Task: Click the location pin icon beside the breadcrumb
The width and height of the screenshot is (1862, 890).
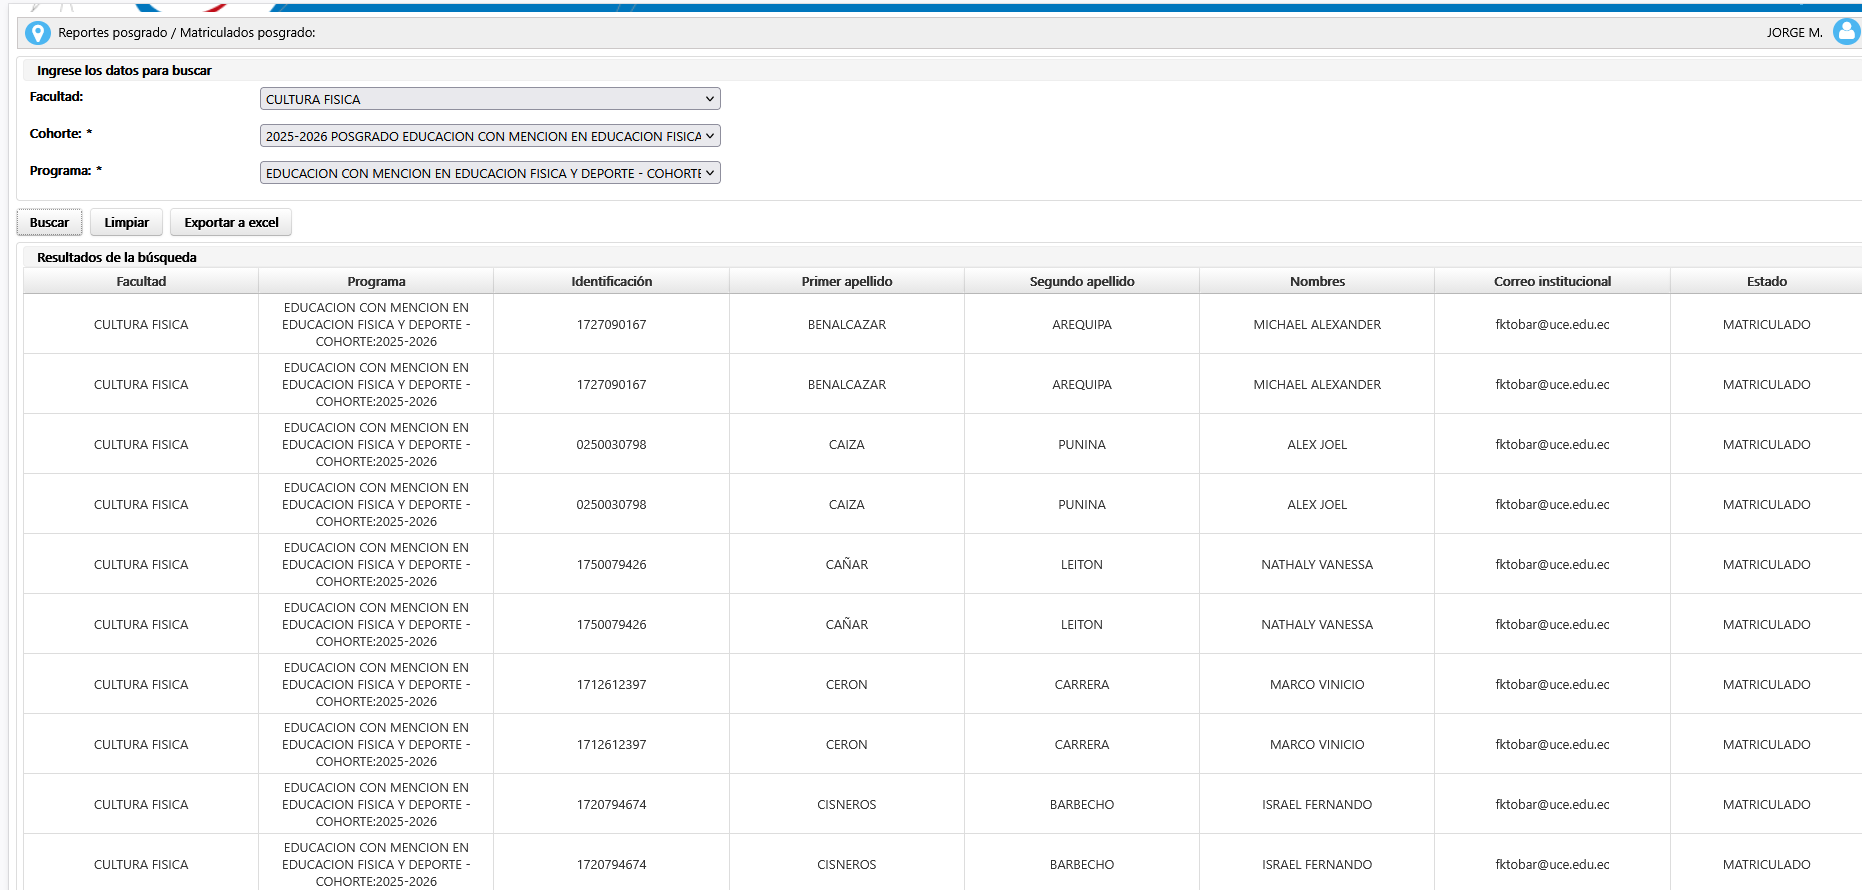Action: click(37, 33)
